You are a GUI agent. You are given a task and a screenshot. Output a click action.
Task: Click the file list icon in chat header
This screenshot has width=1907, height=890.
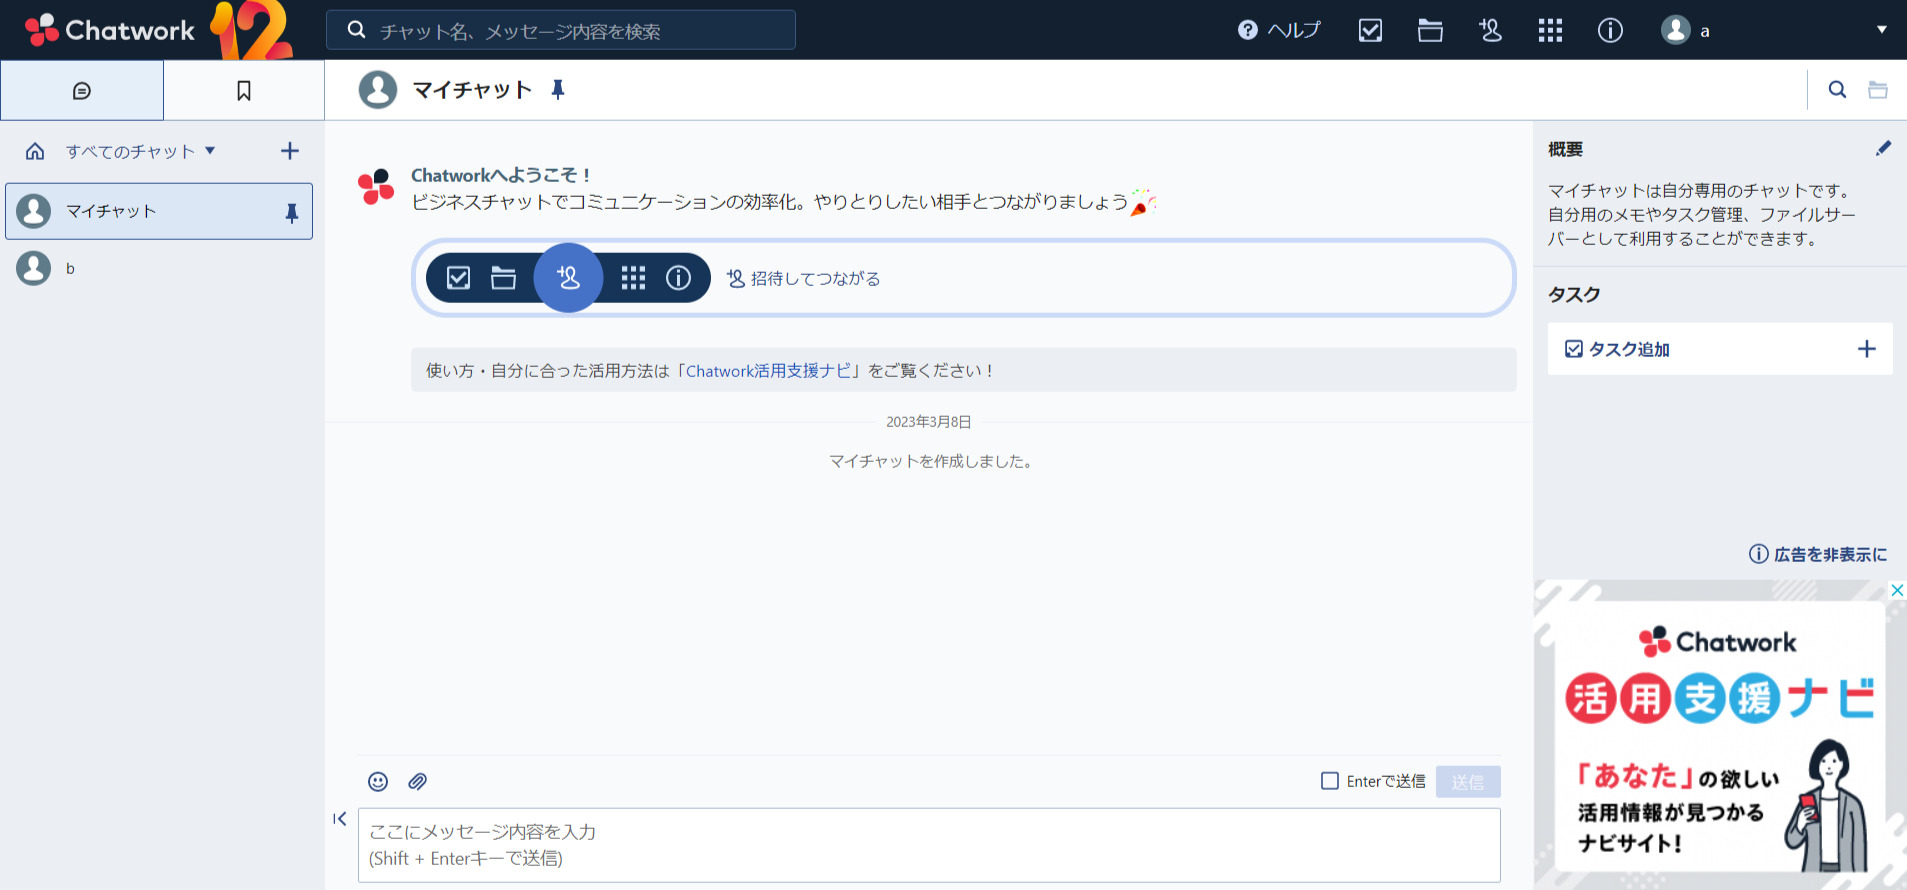(x=1878, y=90)
